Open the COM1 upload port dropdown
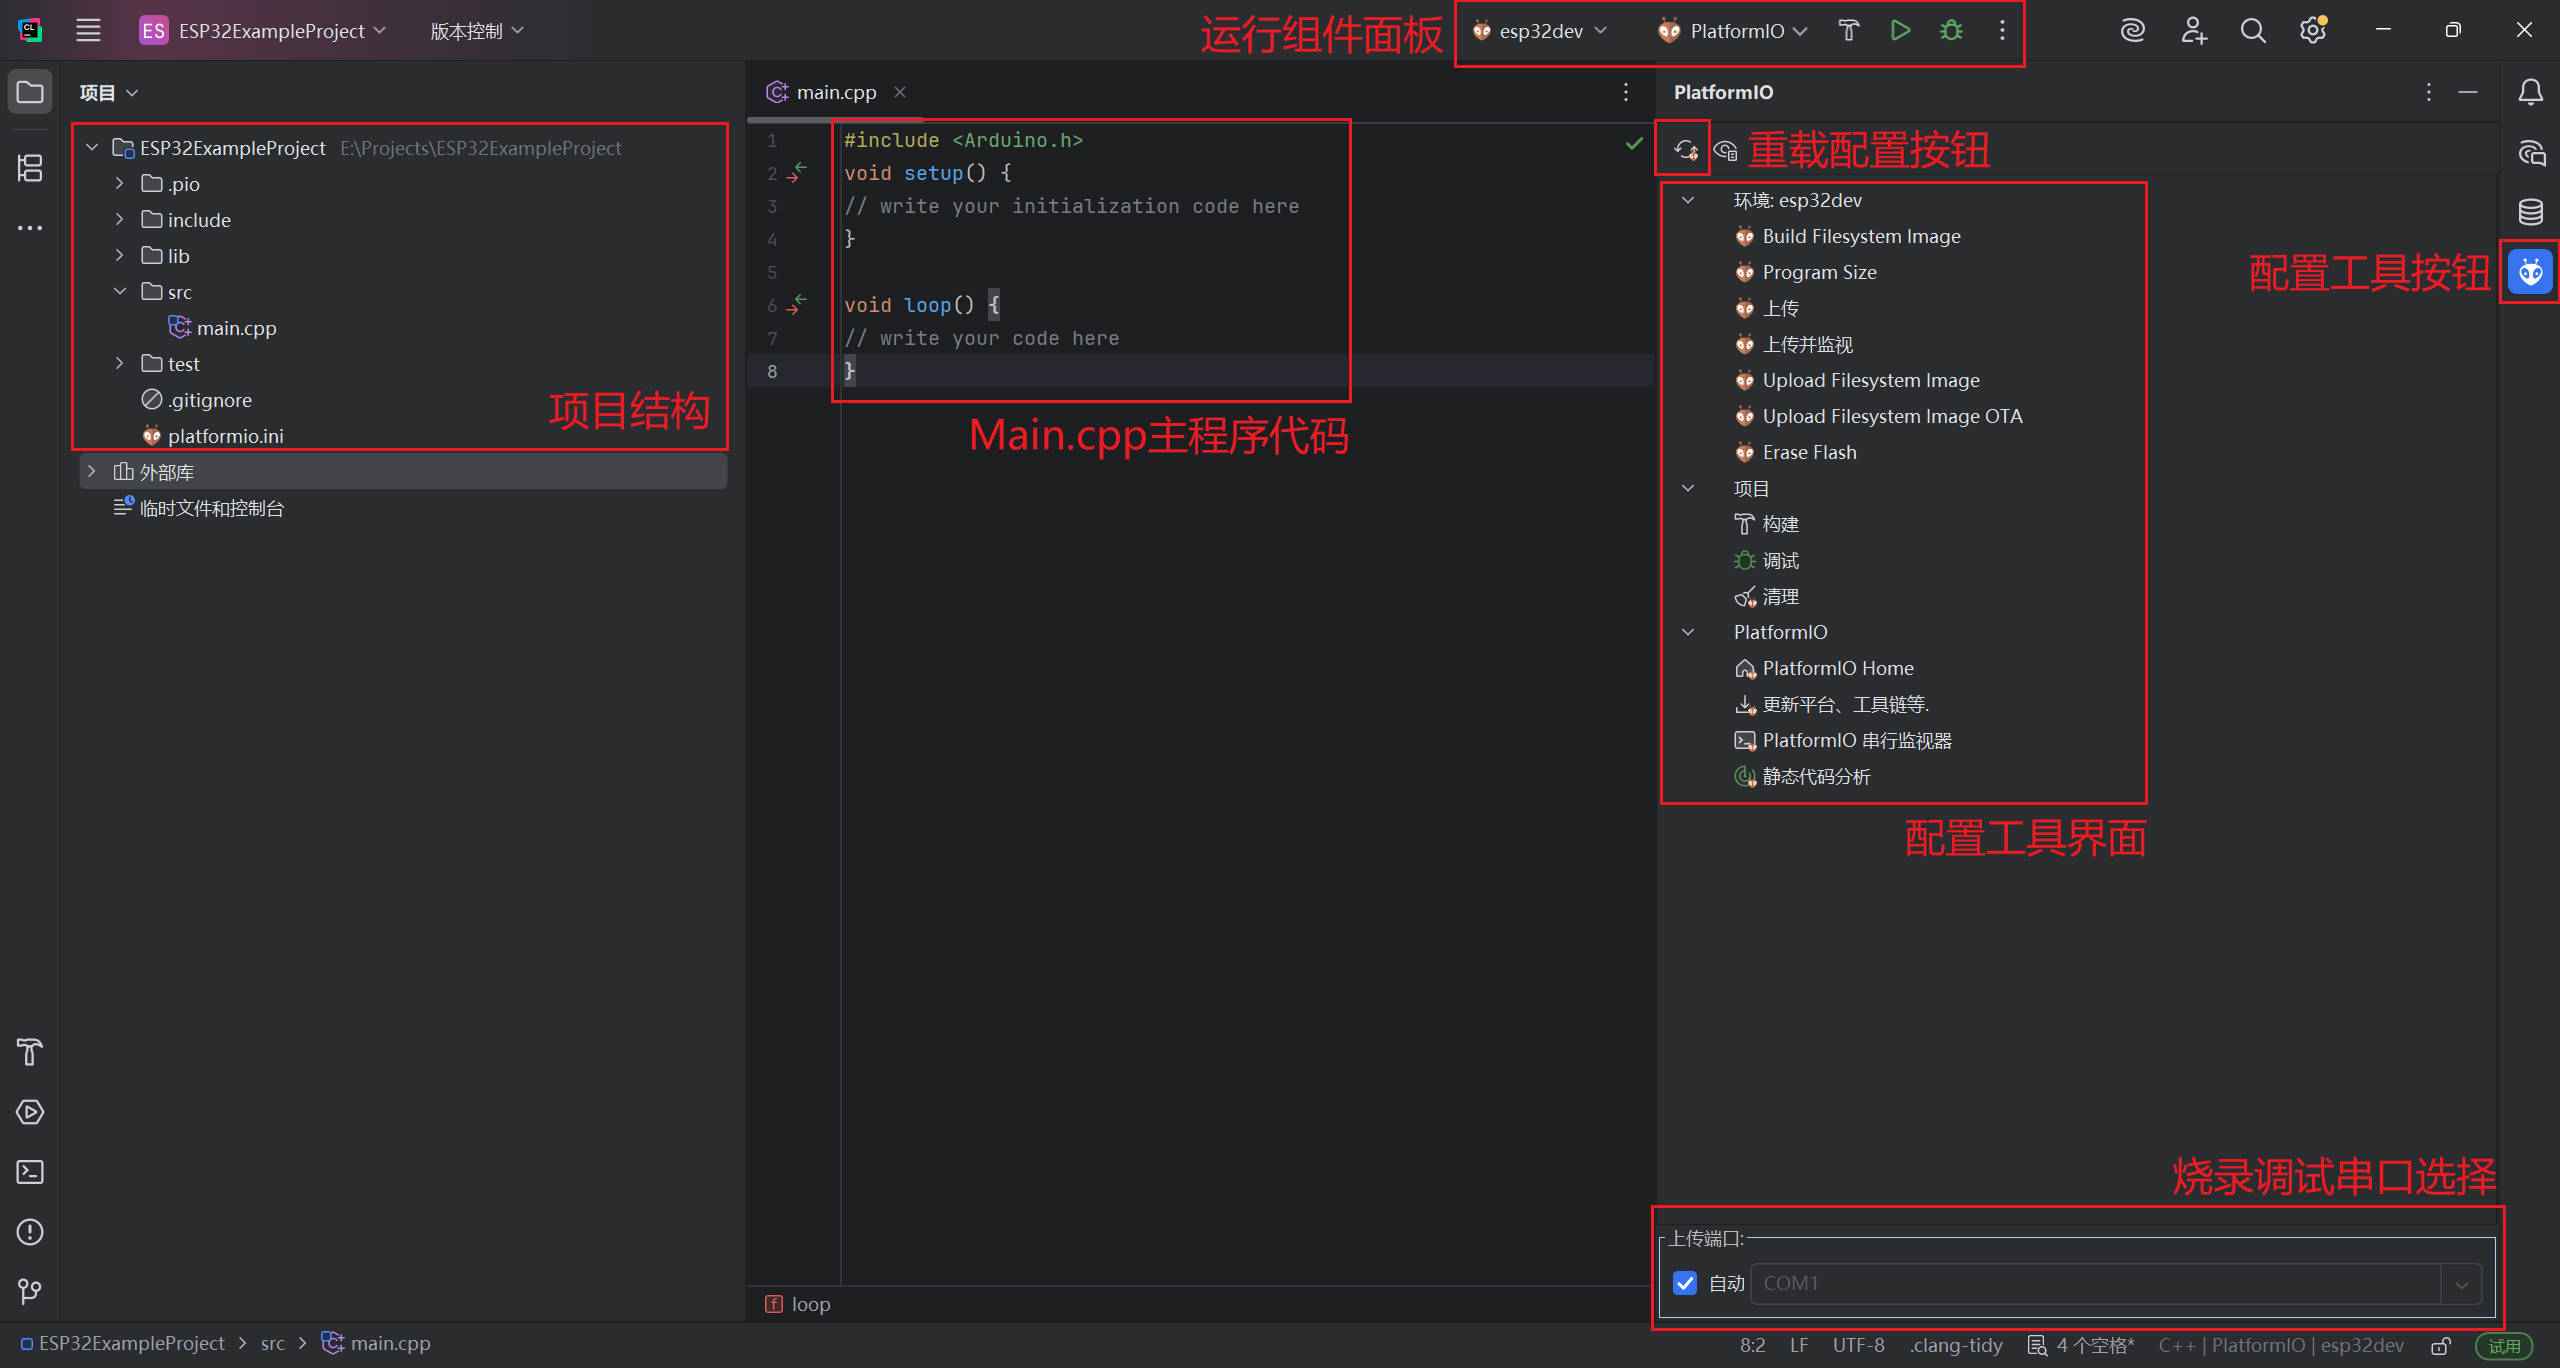Screen dimensions: 2560x1368 [x=2461, y=1284]
